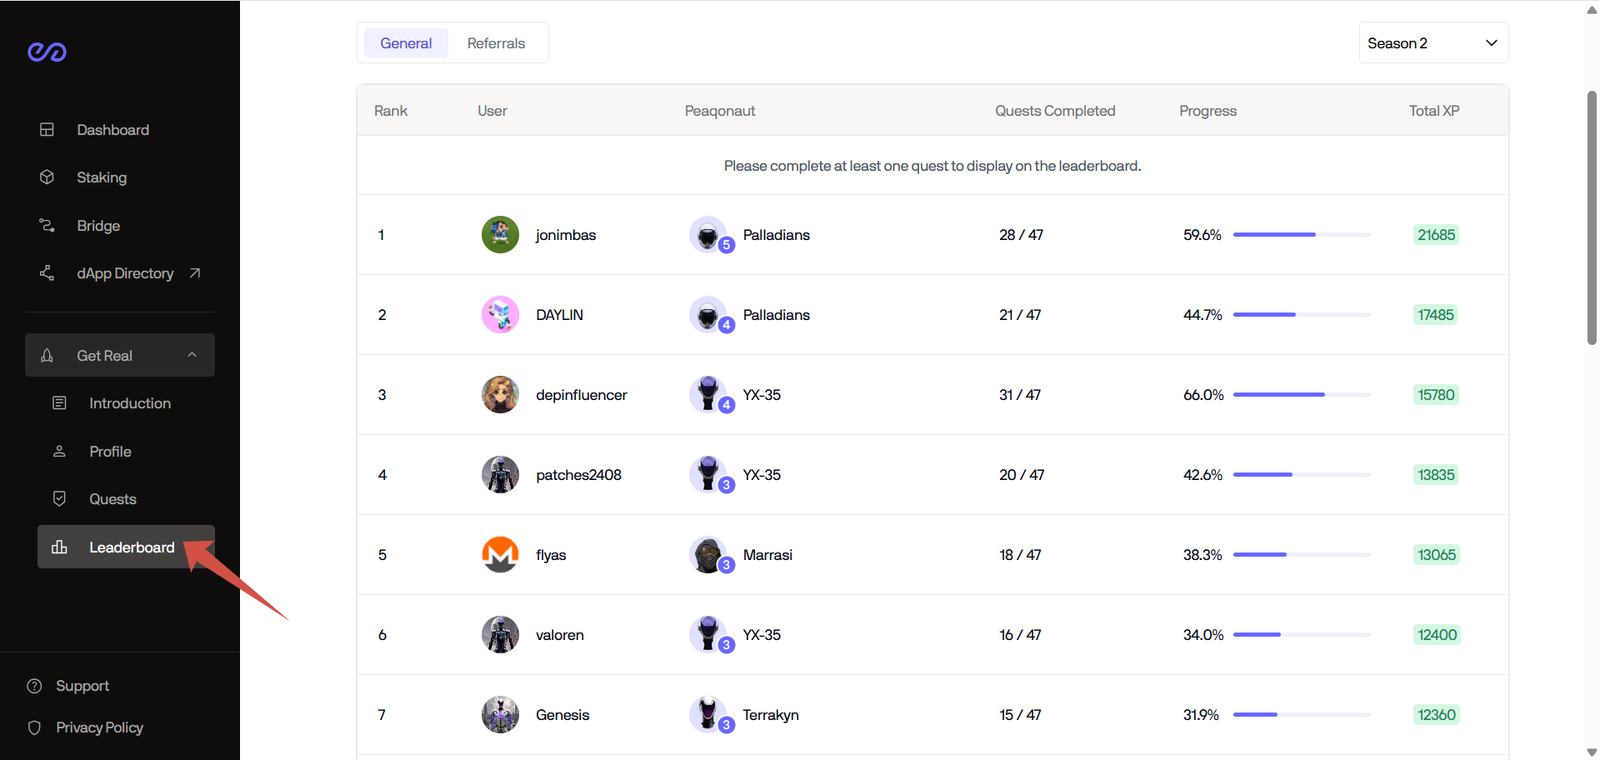Go to the Introduction page
The height and width of the screenshot is (760, 1600).
(129, 403)
